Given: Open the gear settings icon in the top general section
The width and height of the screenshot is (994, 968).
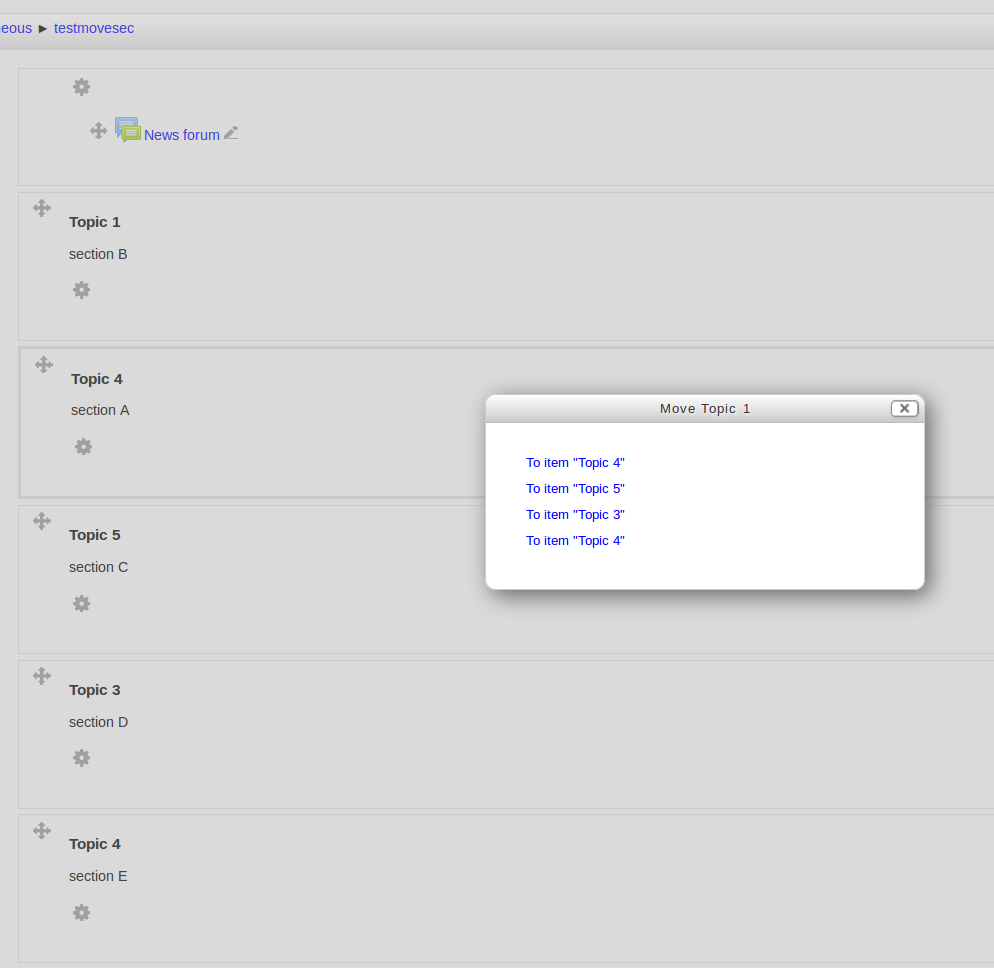Looking at the screenshot, I should tap(82, 87).
